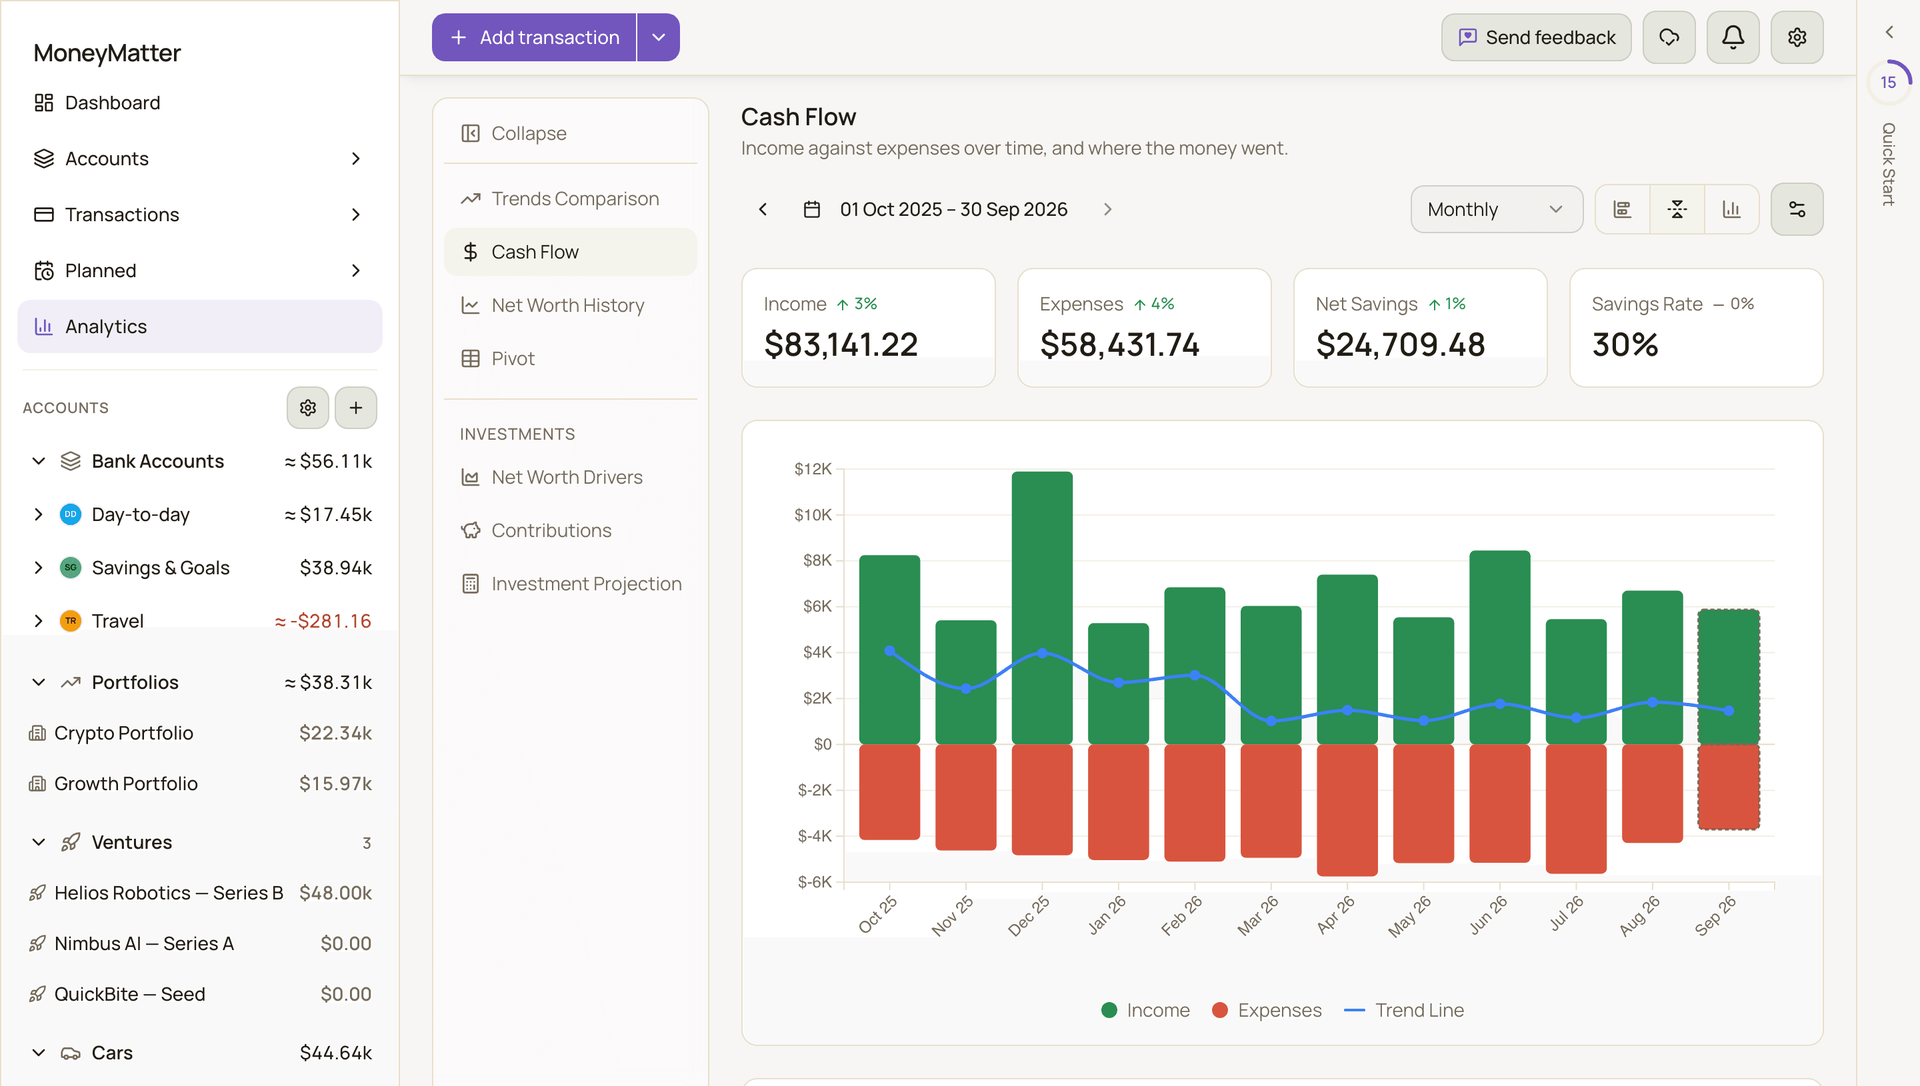Viewport: 1920px width, 1086px height.
Task: Click the Add transaction button
Action: point(534,37)
